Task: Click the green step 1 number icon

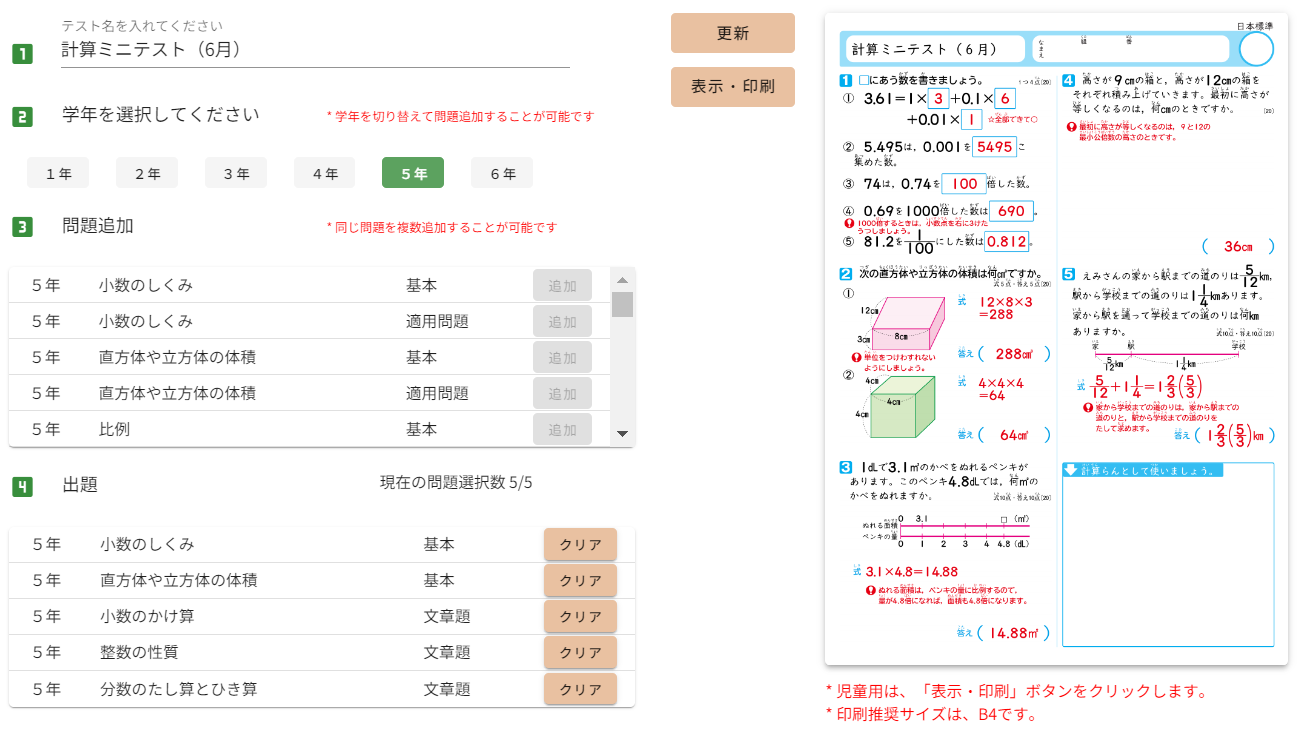Action: point(22,54)
